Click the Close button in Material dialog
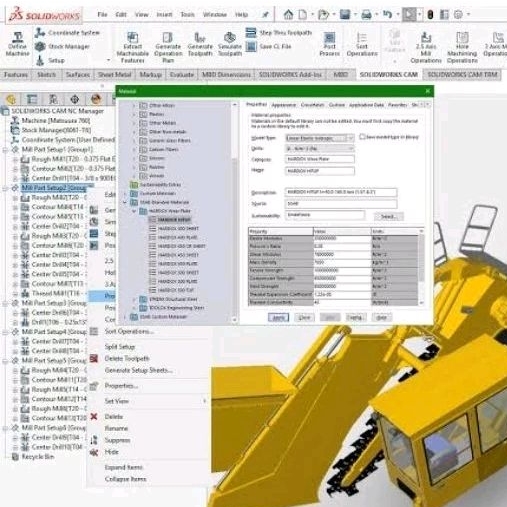Viewport: 507px width, 507px height. pyautogui.click(x=304, y=317)
